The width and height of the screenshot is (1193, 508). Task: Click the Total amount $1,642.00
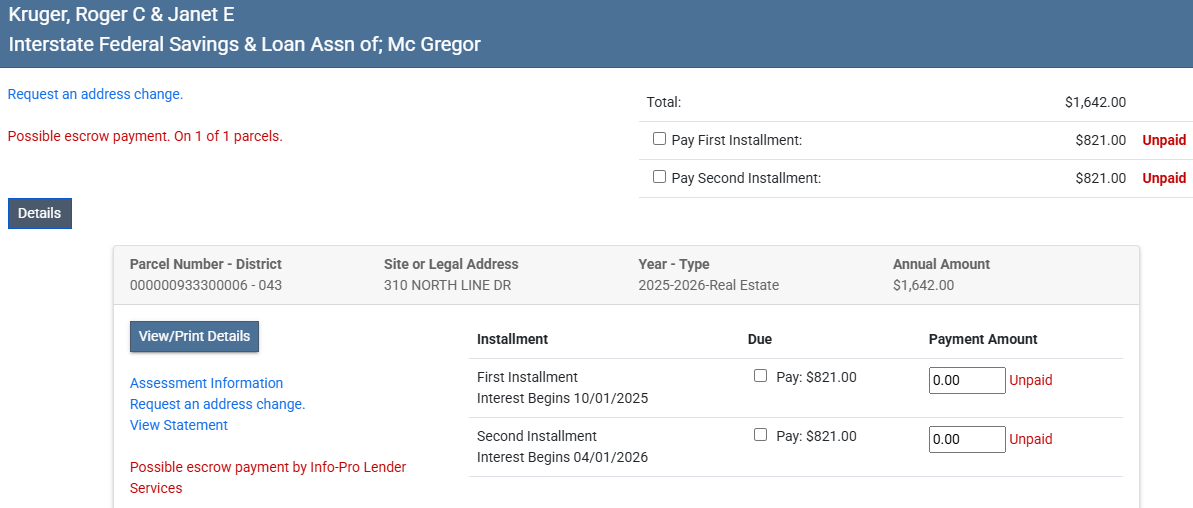pyautogui.click(x=1095, y=102)
